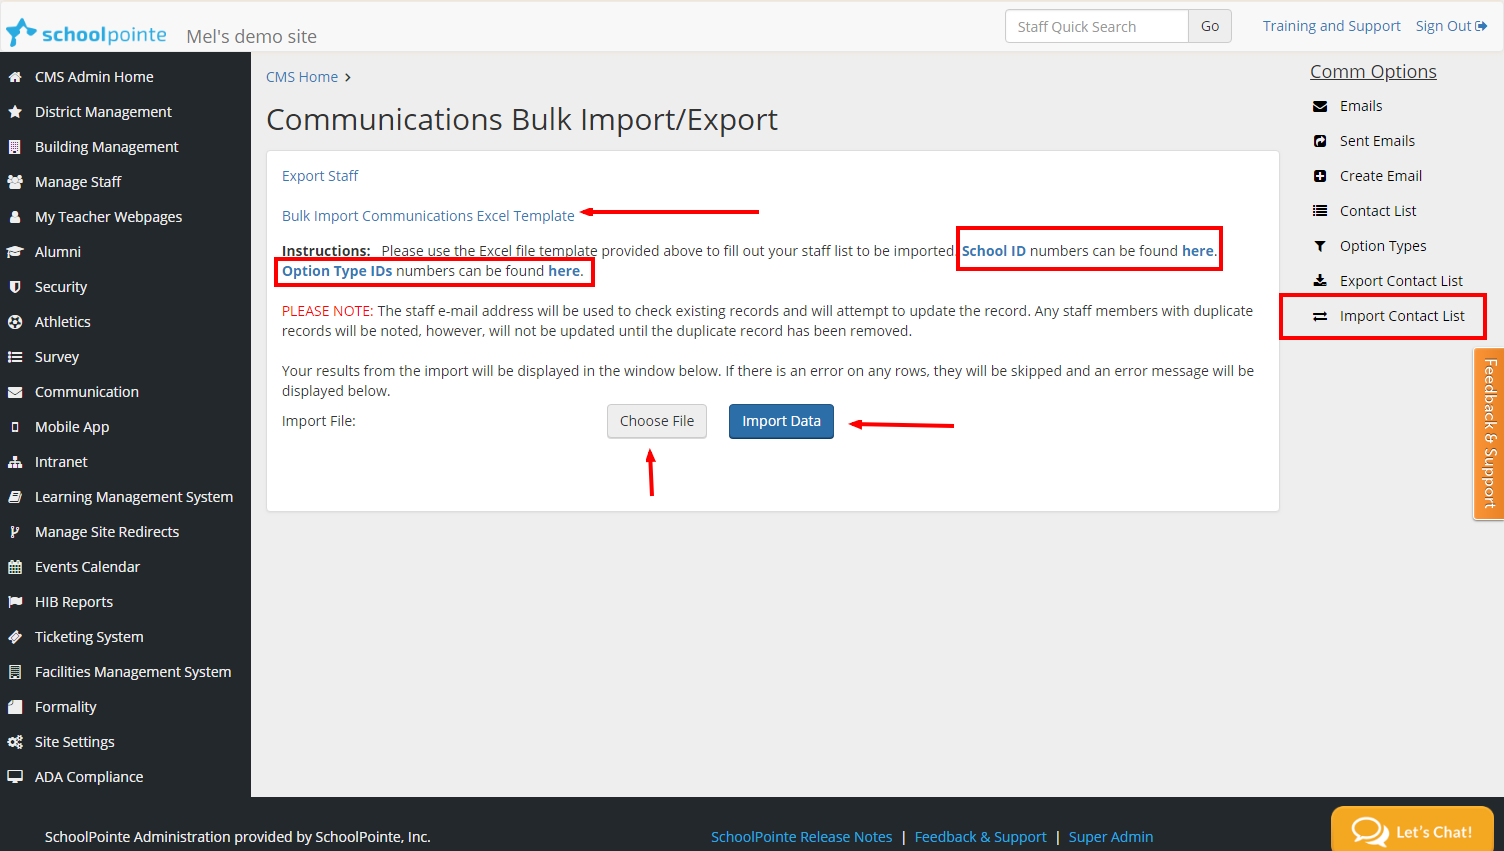Click the Import Data button

click(x=781, y=421)
